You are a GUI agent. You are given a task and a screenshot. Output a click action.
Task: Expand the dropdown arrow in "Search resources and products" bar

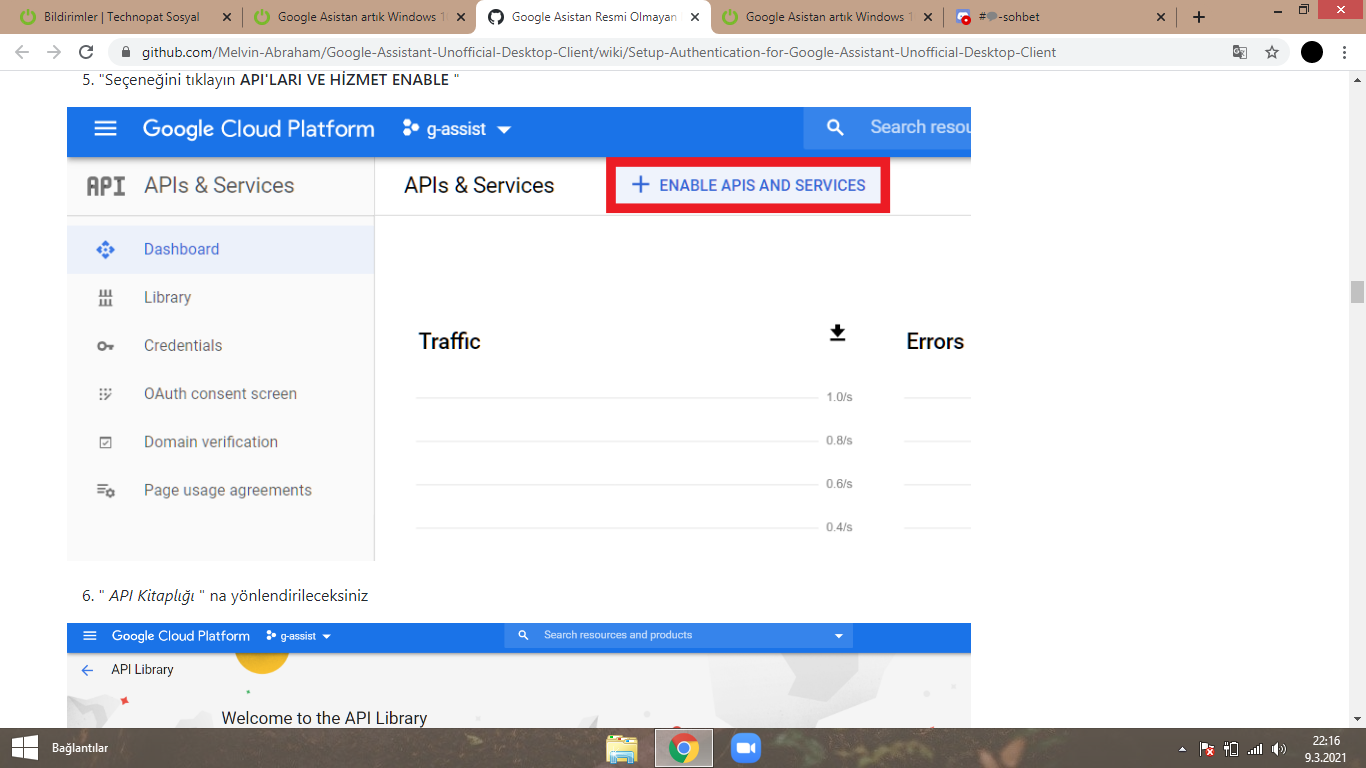coord(839,636)
